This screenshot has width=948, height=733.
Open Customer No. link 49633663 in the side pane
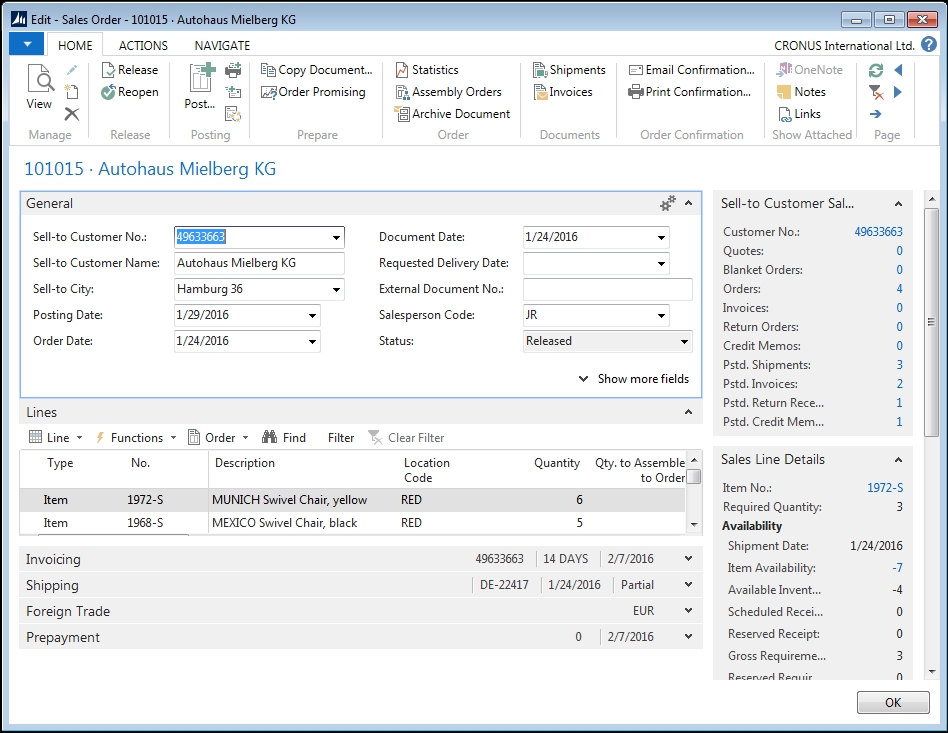878,232
